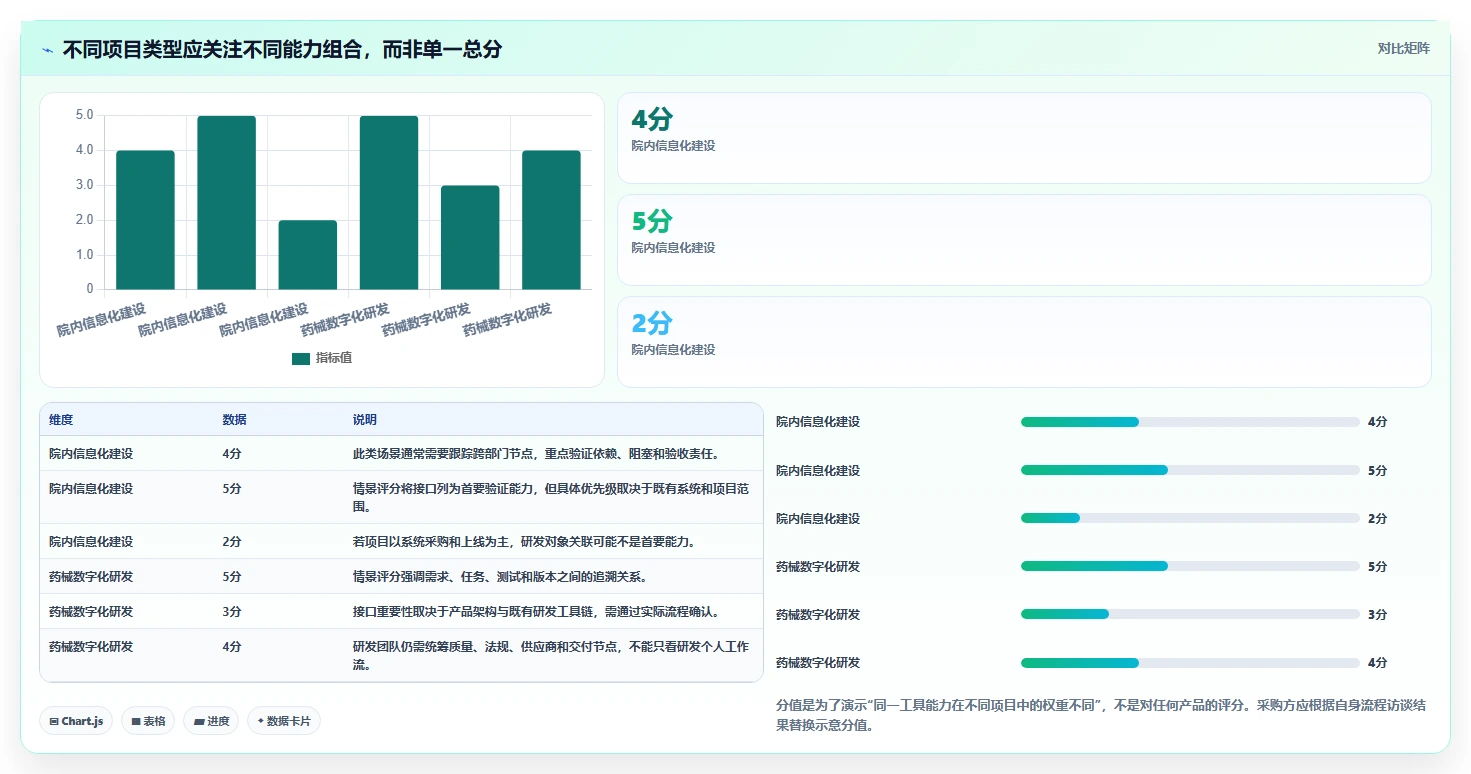This screenshot has width=1471, height=774.
Task: Select the table row about 跨部门节点
Action: click(401, 454)
